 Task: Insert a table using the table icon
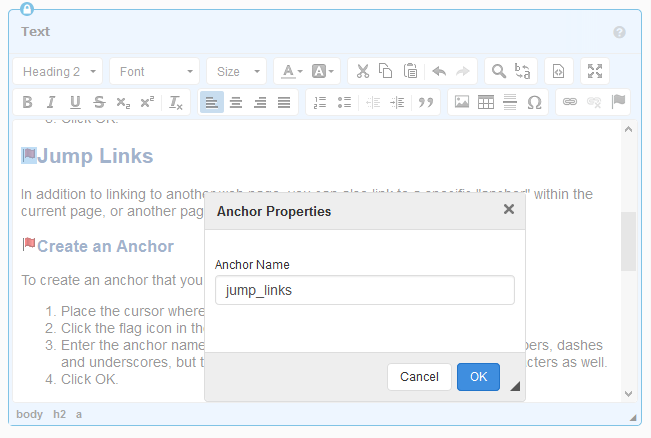(x=486, y=102)
